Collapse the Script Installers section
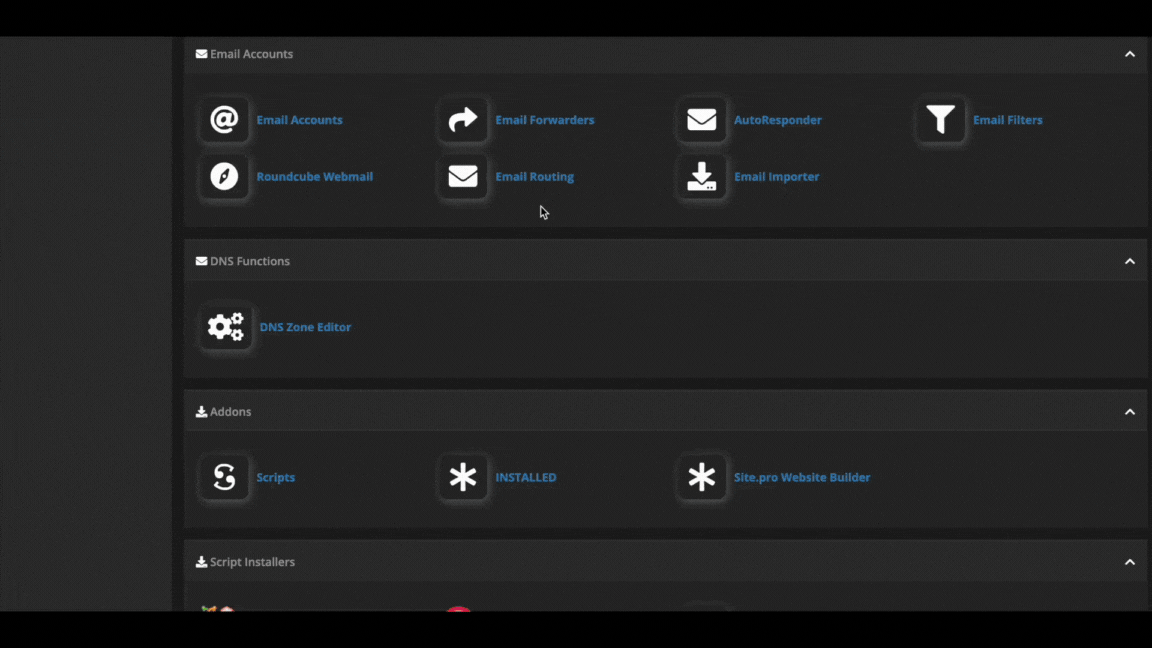Image resolution: width=1152 pixels, height=648 pixels. 1129,562
